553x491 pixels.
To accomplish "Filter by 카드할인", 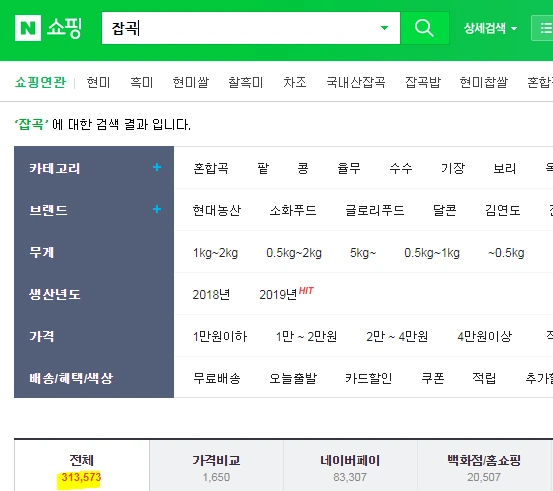I will pyautogui.click(x=369, y=378).
